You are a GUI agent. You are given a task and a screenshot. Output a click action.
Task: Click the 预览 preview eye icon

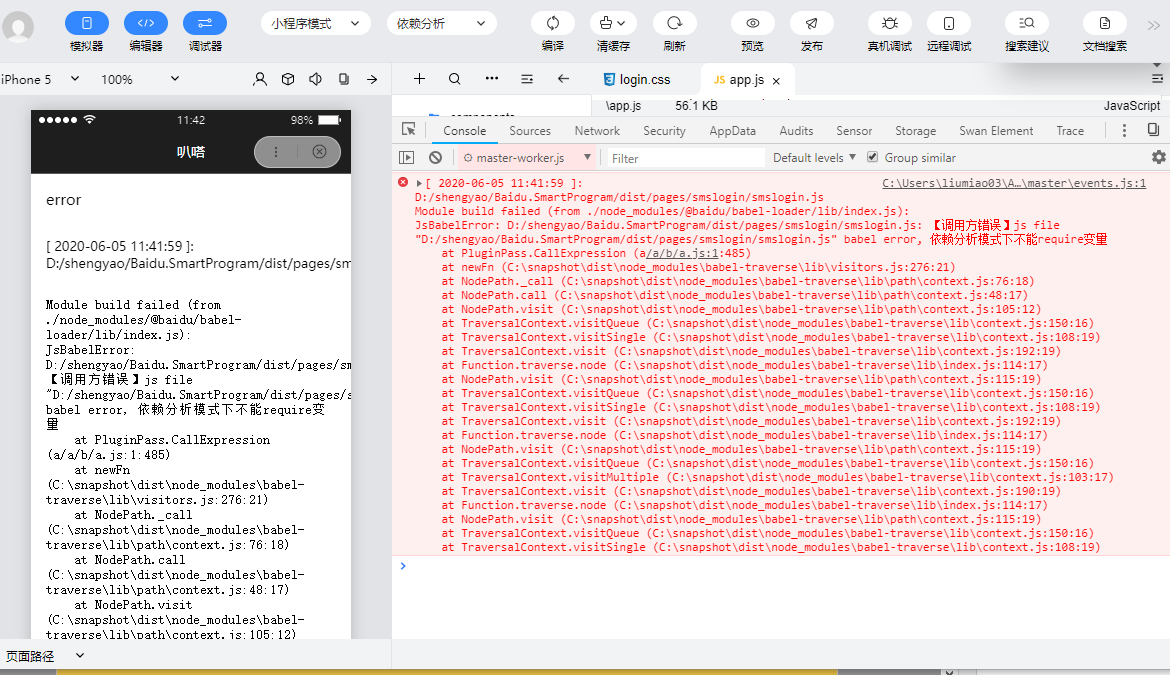point(752,23)
